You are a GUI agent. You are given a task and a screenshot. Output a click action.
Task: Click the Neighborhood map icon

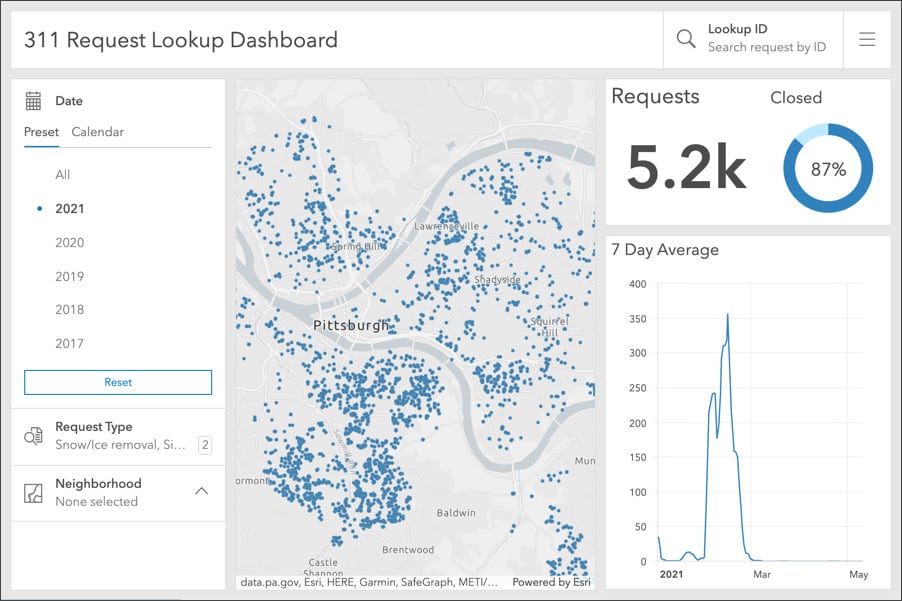(33, 493)
